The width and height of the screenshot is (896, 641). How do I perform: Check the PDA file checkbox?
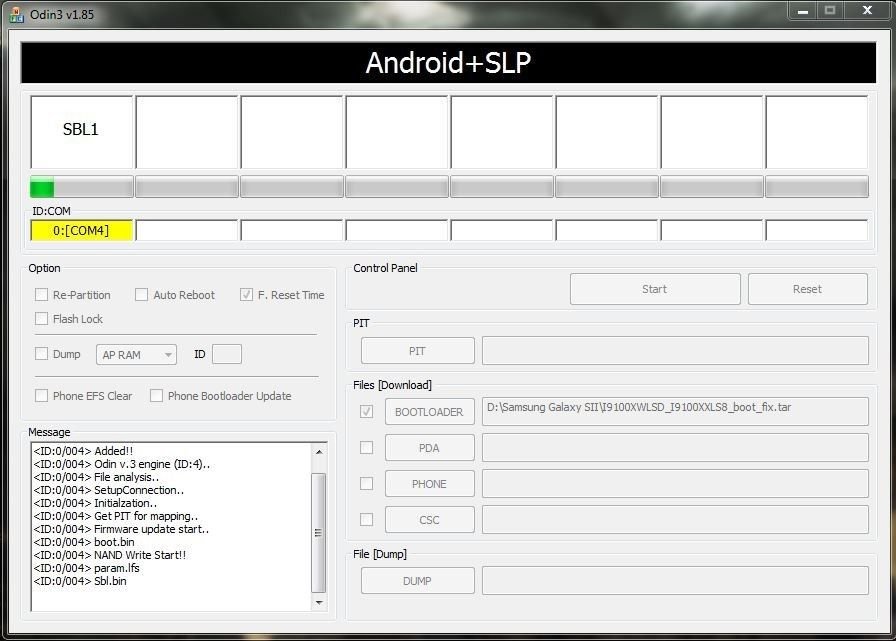366,447
